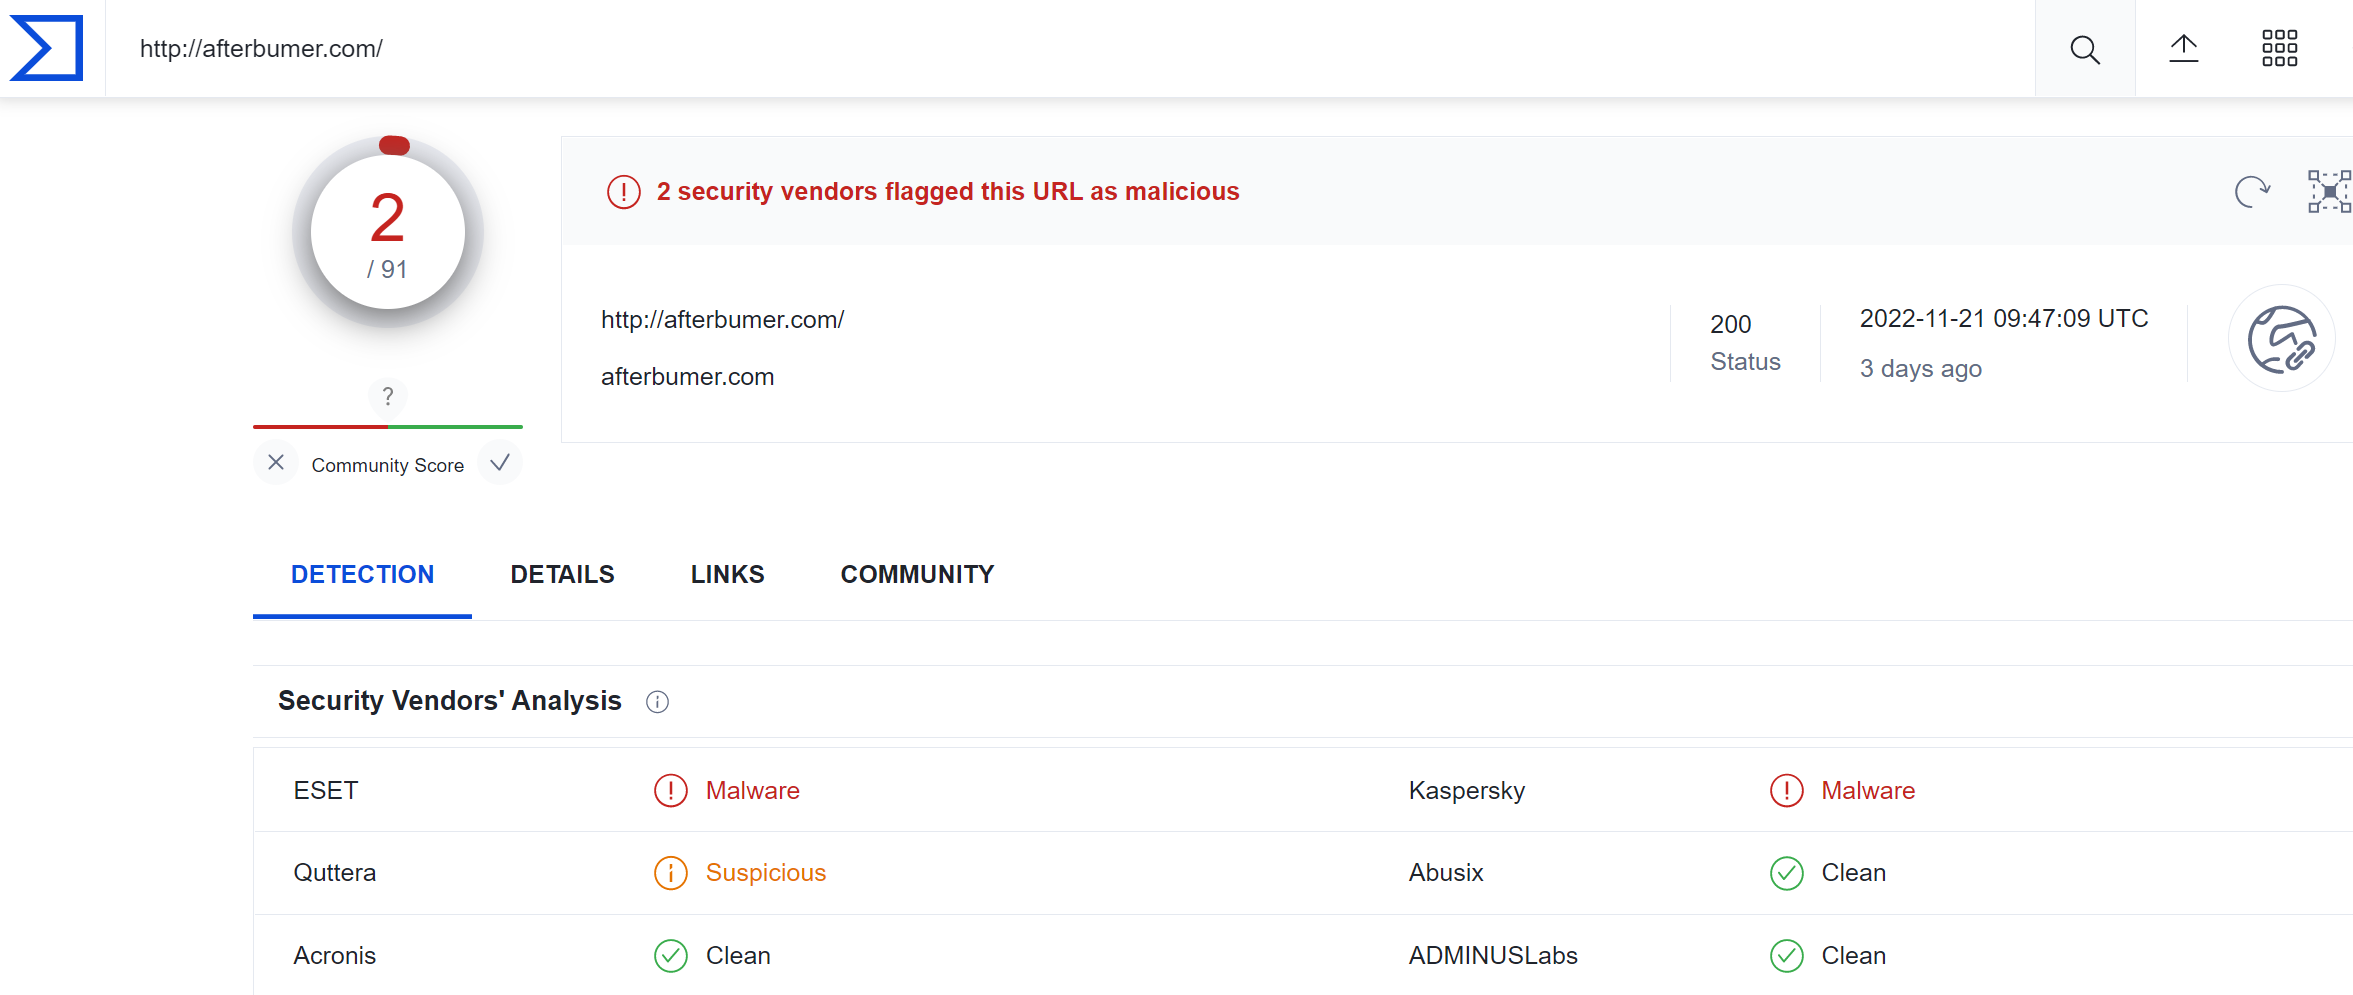Open the upload file icon
2353x995 pixels.
(2183, 48)
